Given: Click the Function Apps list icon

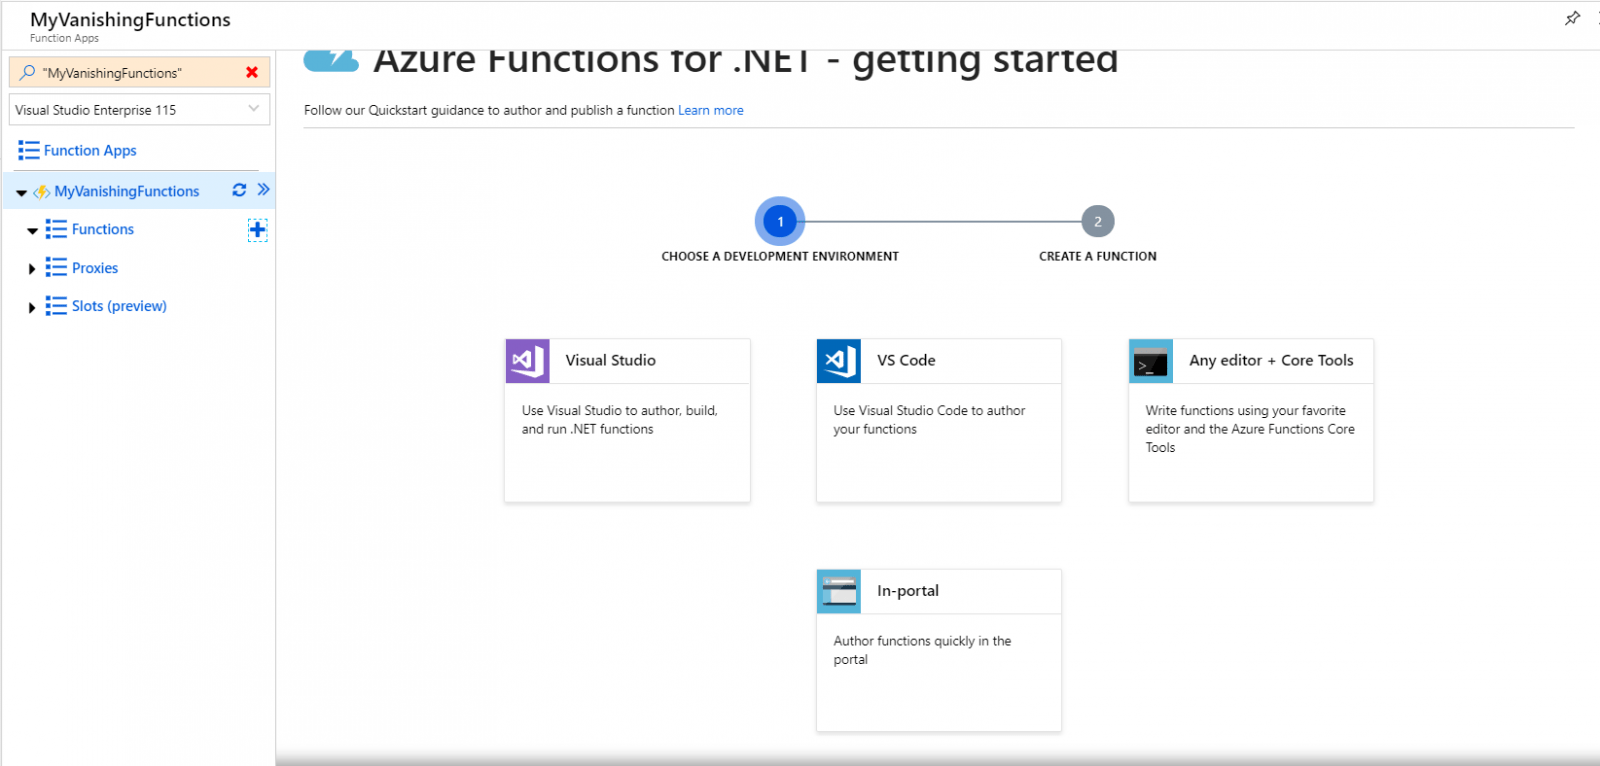Looking at the screenshot, I should click(x=29, y=151).
